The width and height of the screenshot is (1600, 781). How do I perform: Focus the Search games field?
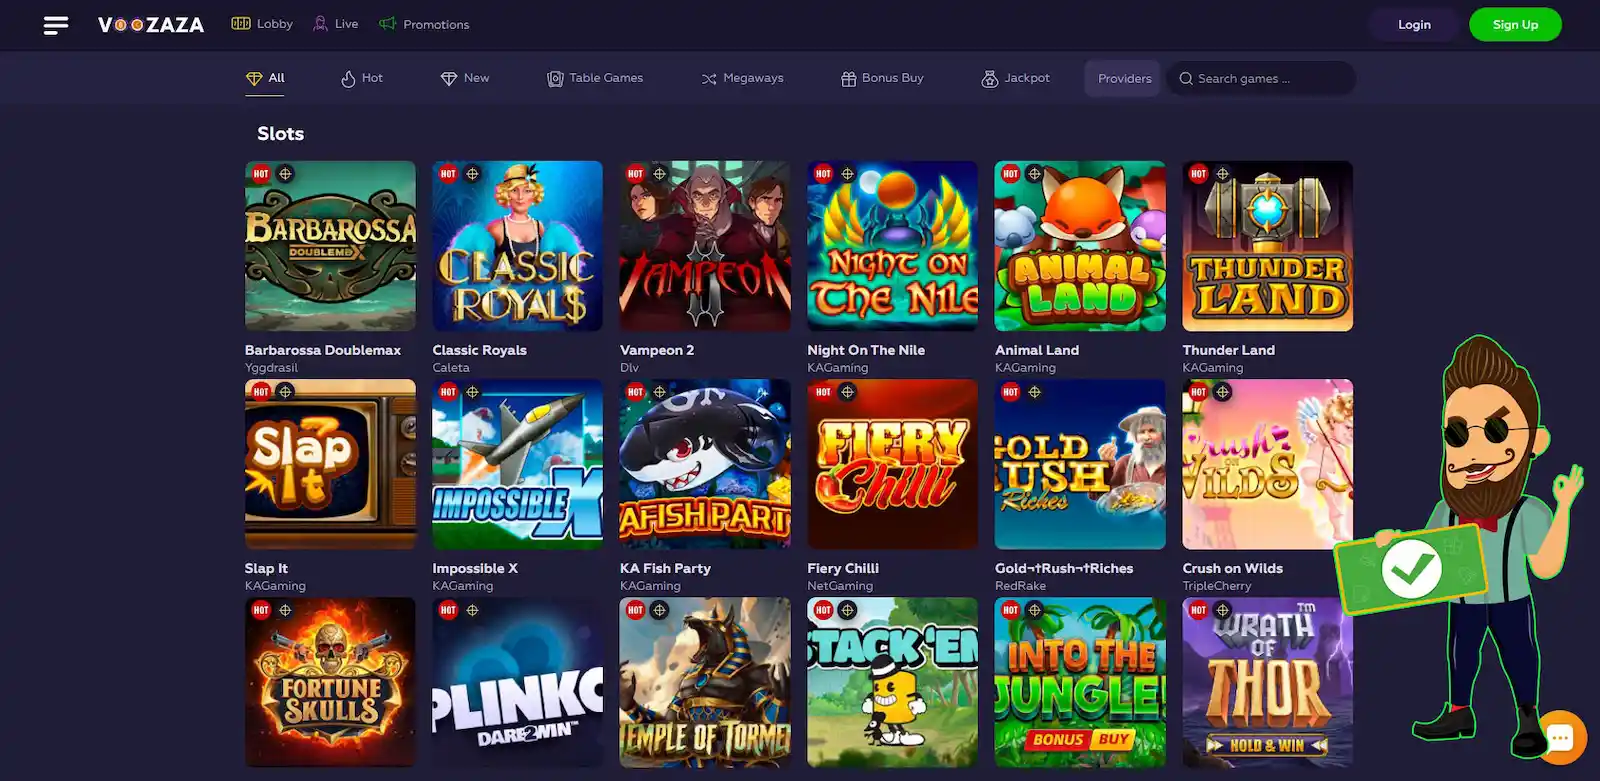pos(1261,78)
